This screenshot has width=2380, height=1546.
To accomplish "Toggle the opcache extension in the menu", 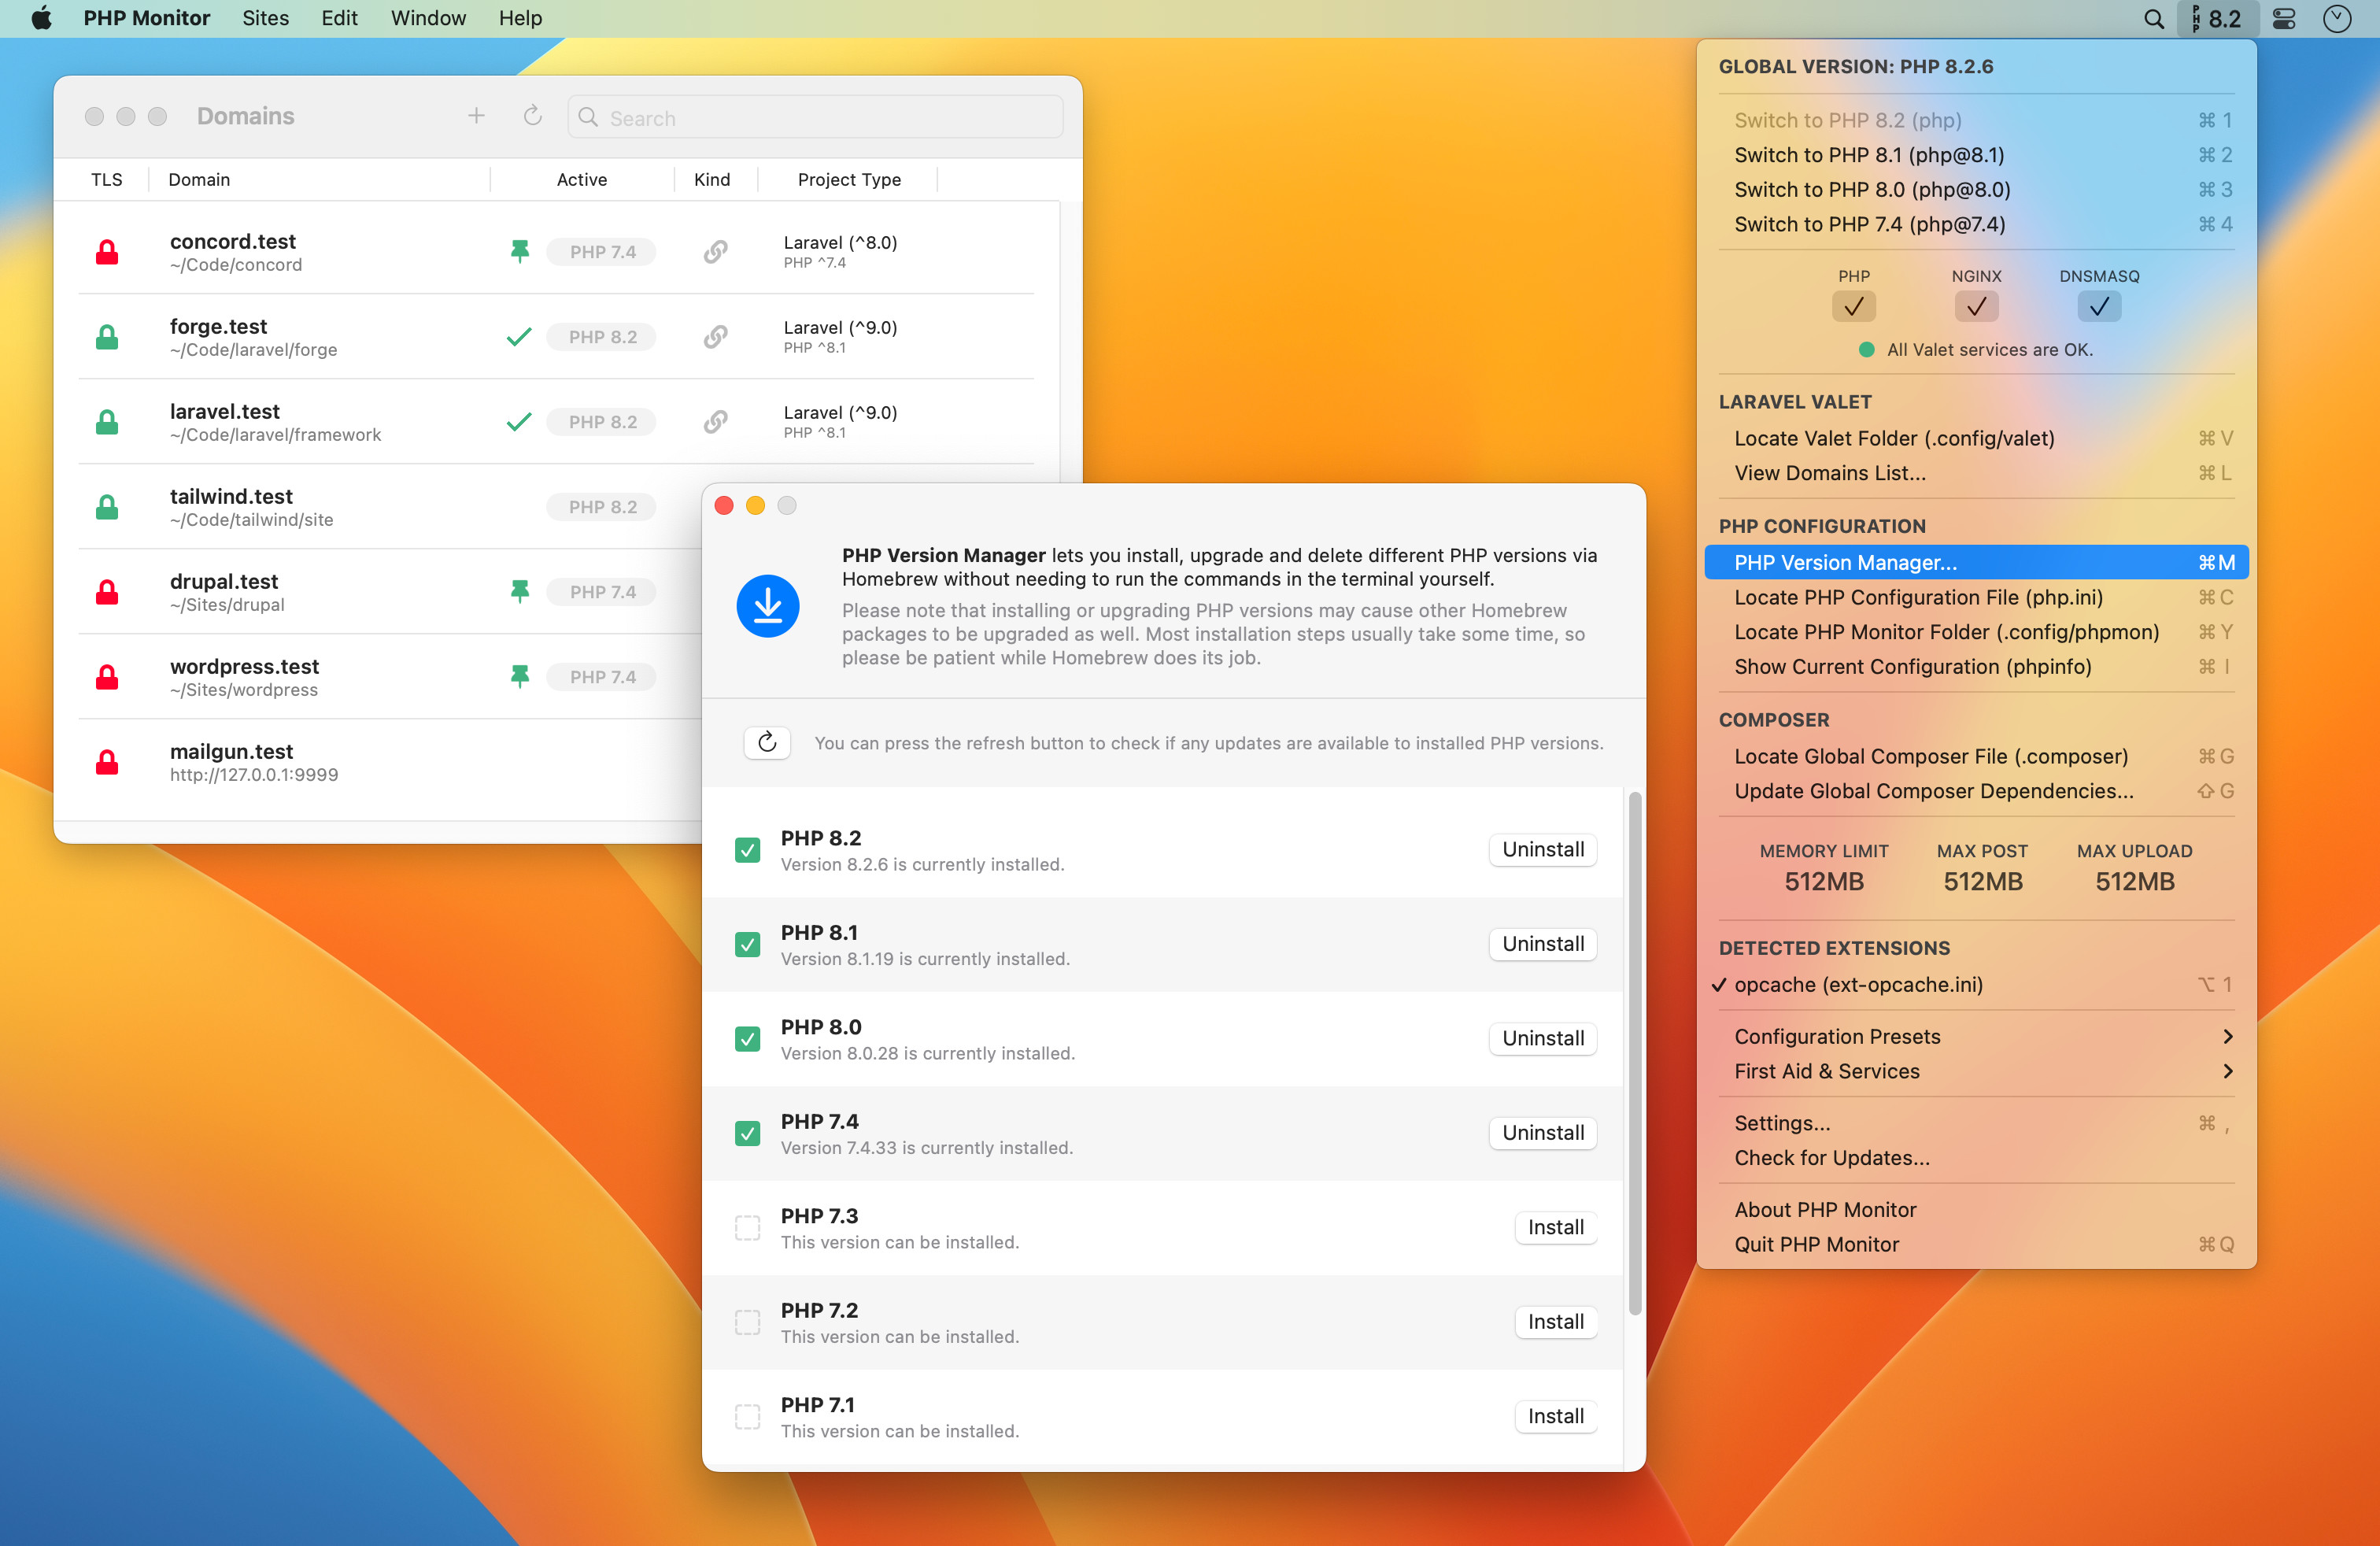I will (x=1976, y=984).
